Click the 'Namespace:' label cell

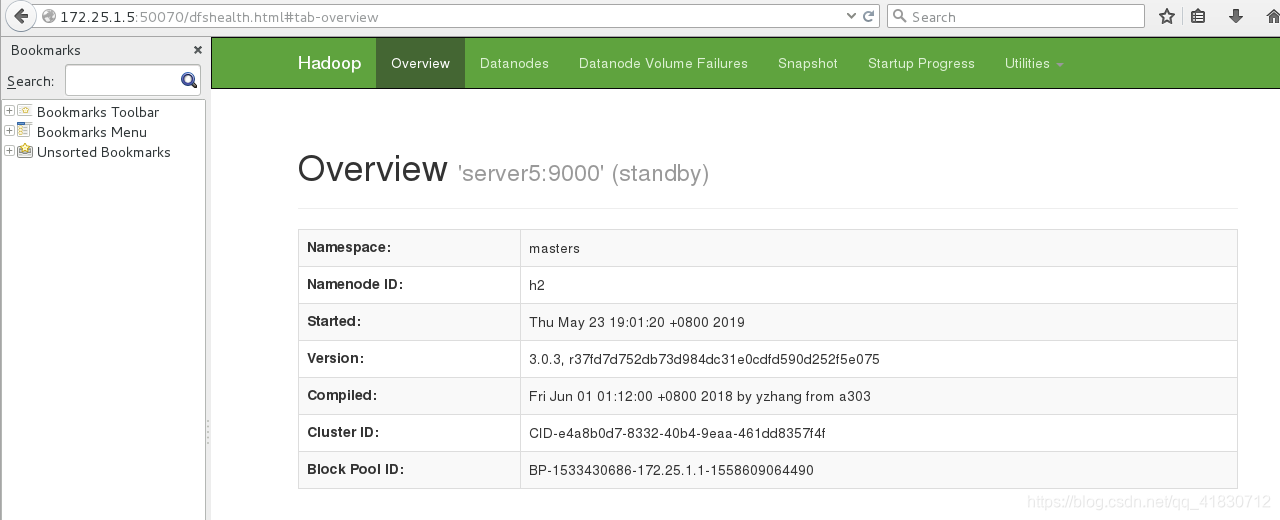[409, 248]
